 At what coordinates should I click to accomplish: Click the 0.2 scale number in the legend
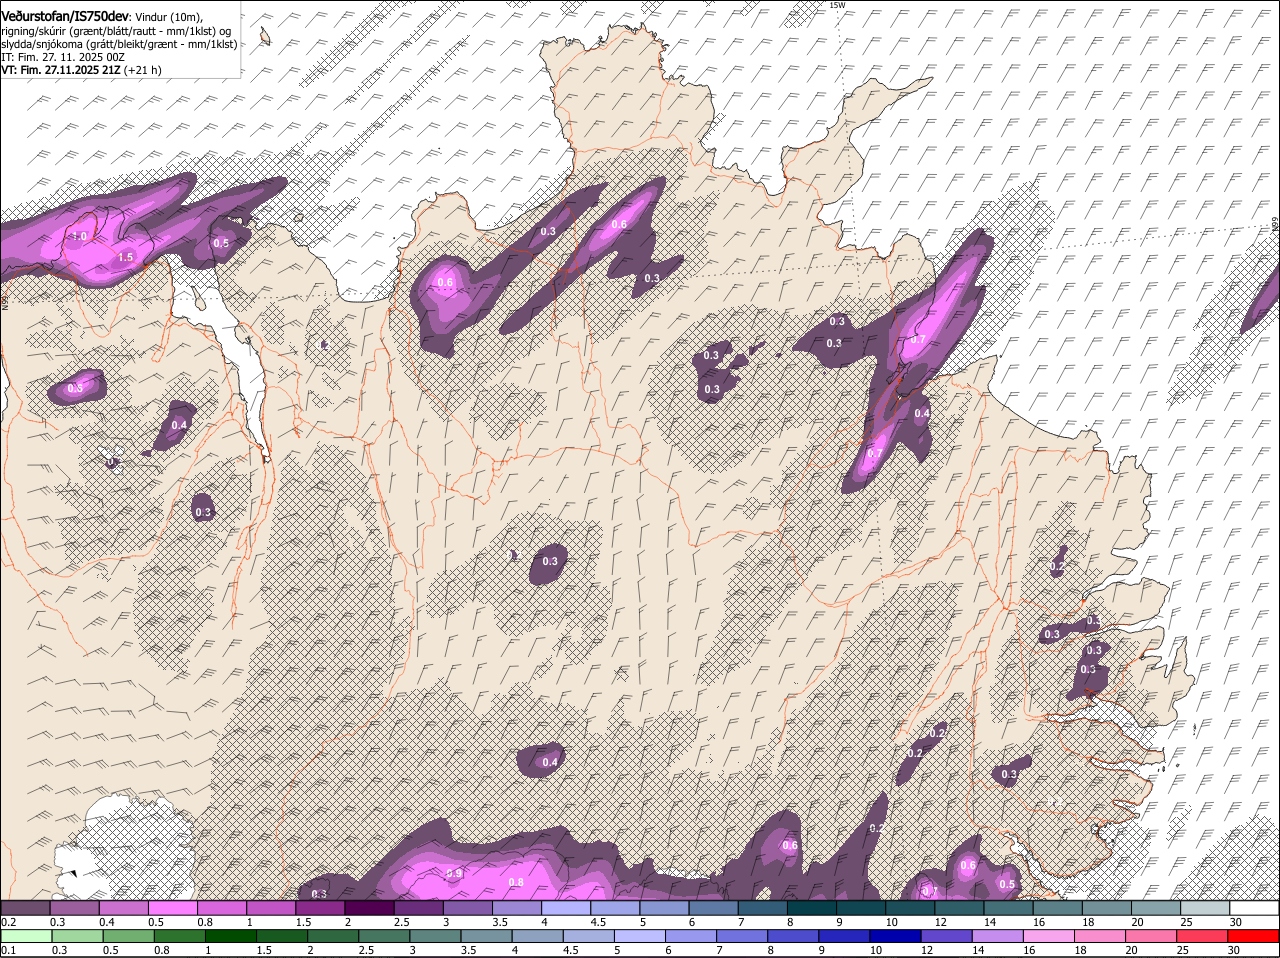[x=8, y=922]
